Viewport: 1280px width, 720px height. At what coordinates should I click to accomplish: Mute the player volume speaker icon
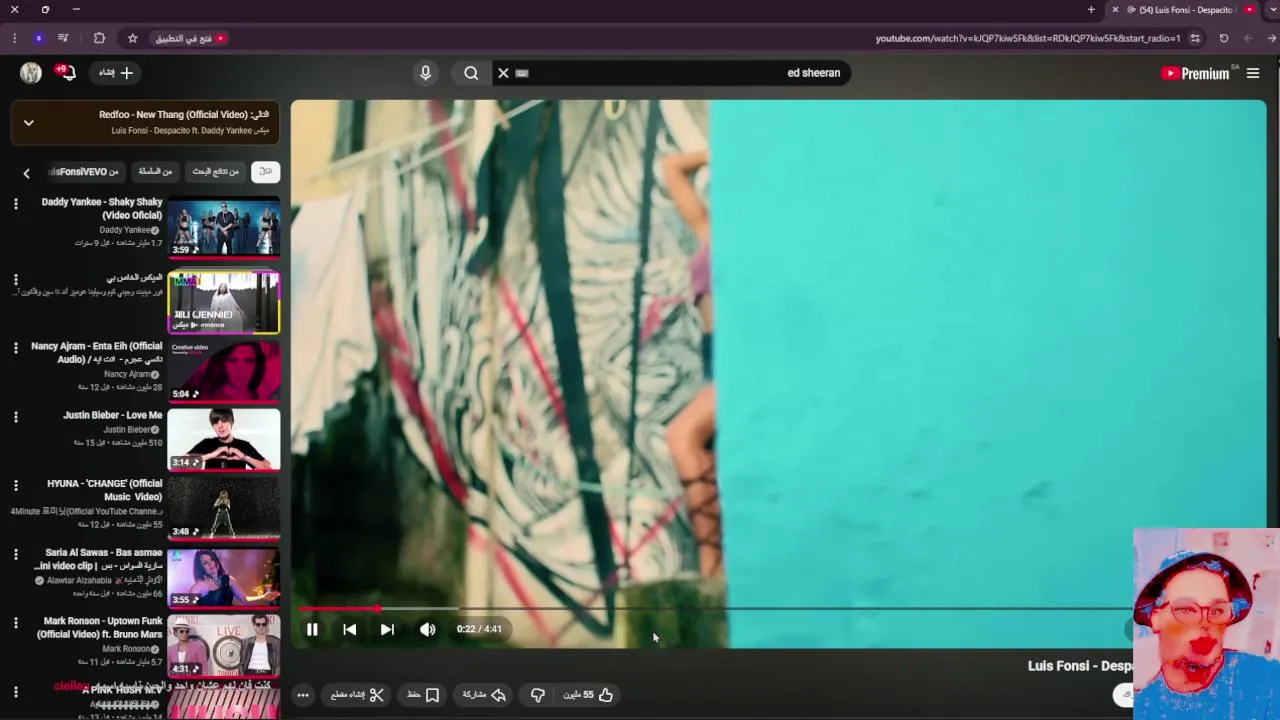point(428,629)
